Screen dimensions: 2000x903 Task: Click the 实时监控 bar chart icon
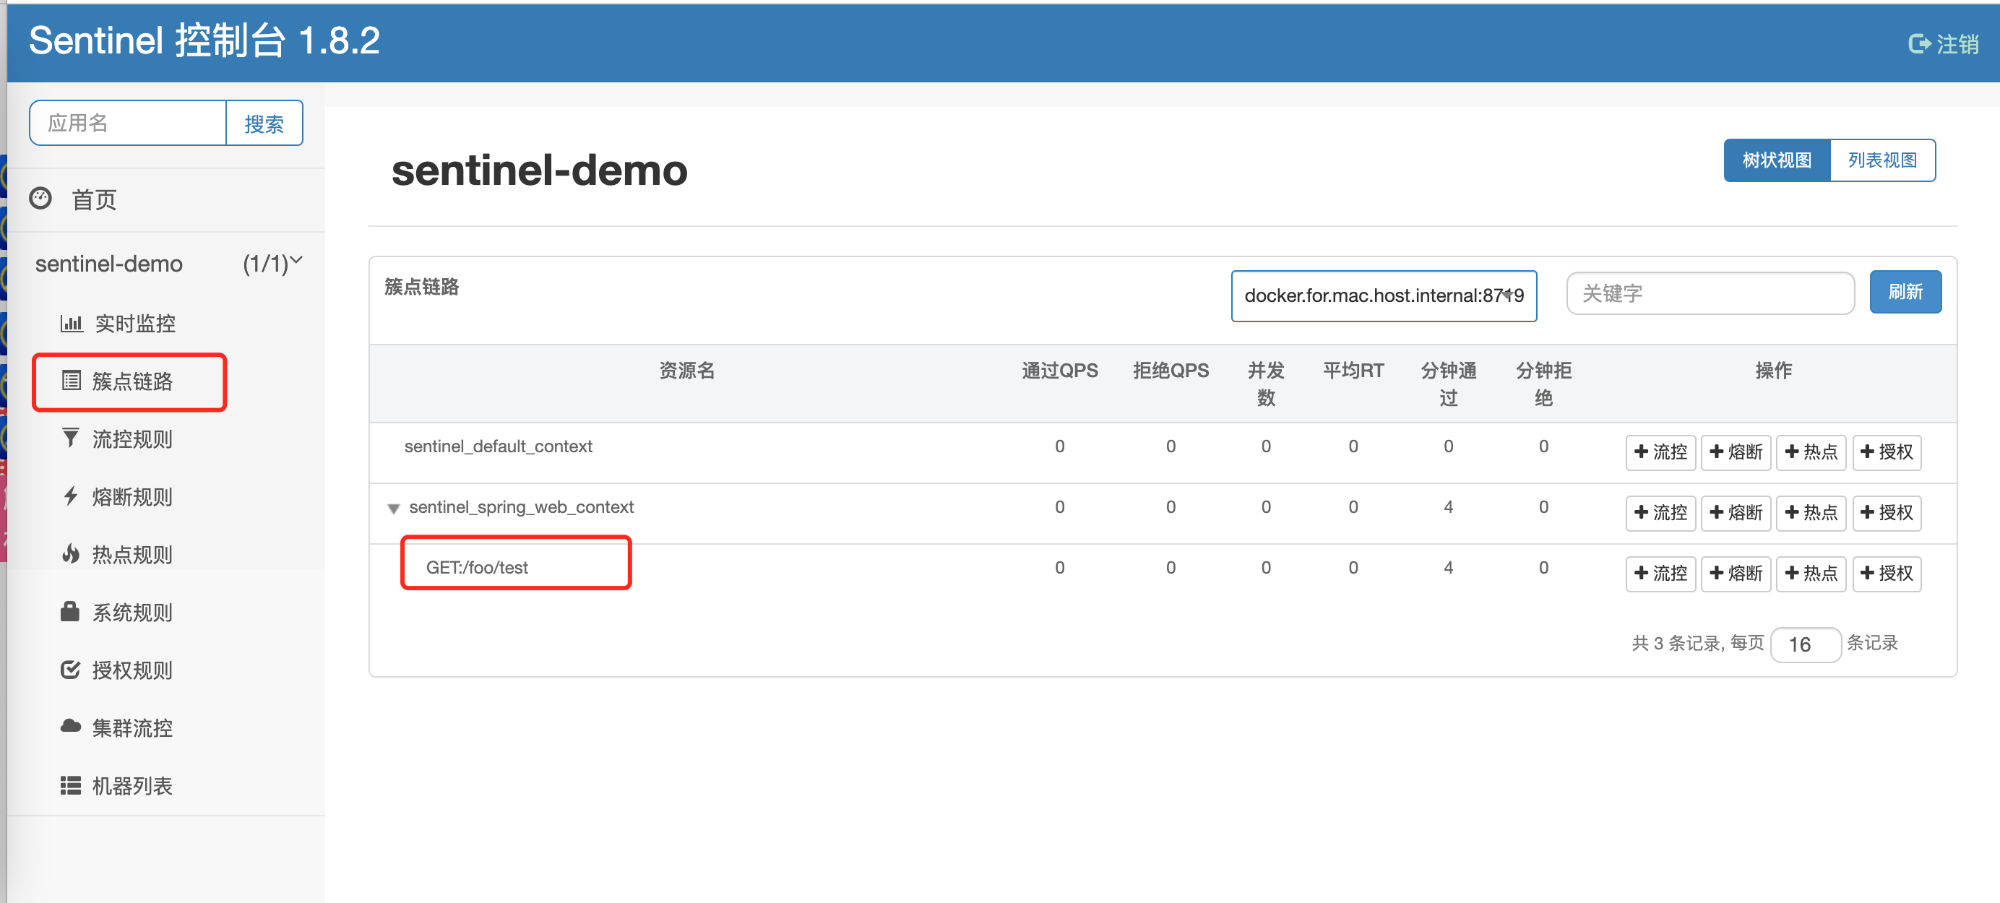point(72,323)
